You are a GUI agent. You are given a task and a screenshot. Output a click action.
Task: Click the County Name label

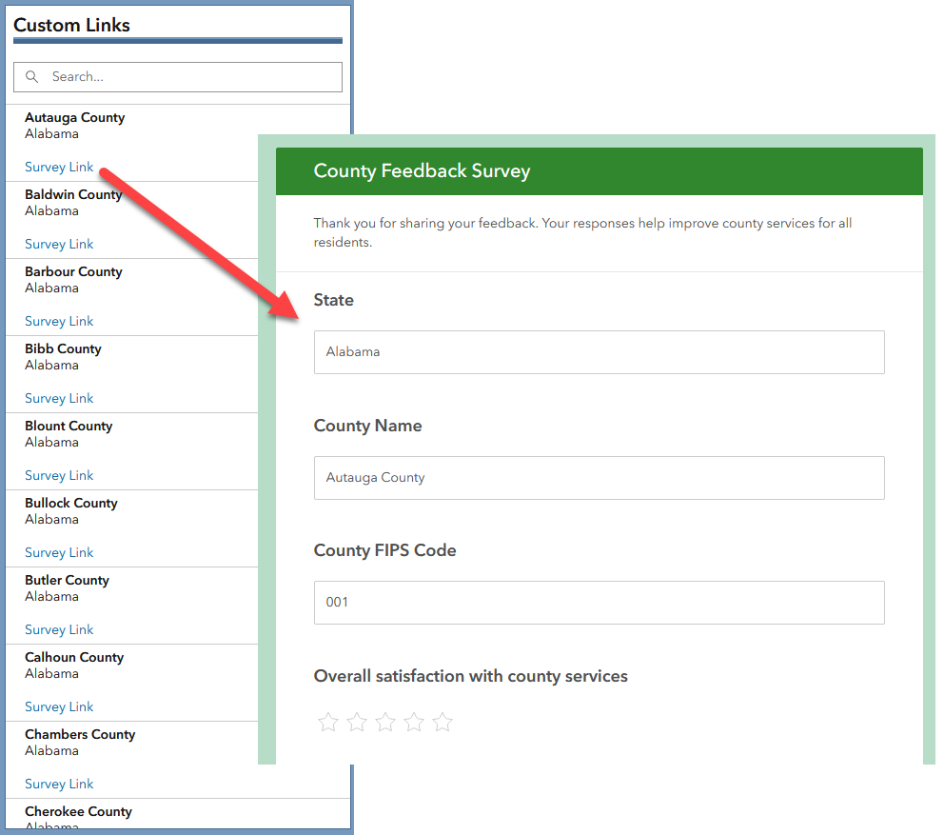[368, 426]
